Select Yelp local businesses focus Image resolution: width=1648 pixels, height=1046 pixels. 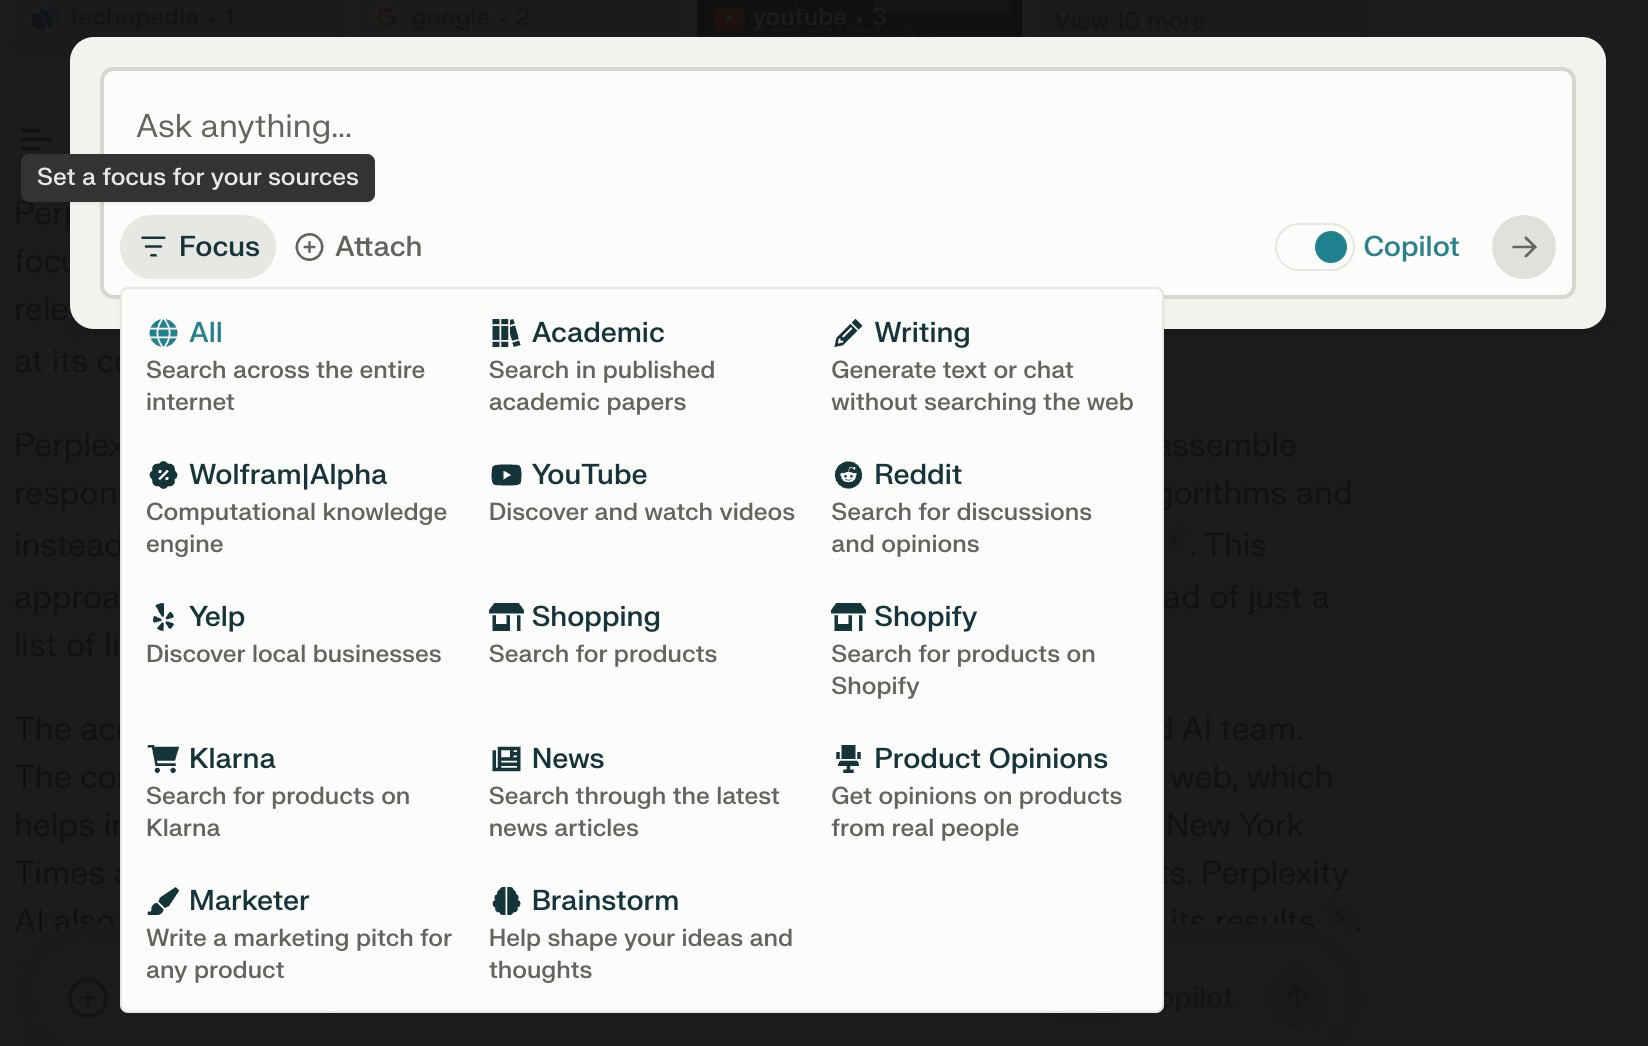tap(300, 634)
